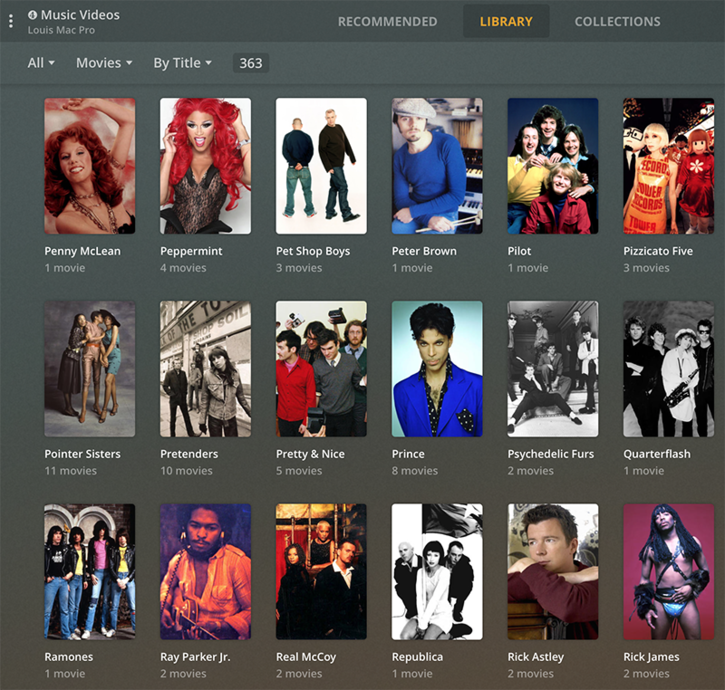Open the Movies type dropdown
The image size is (725, 690).
click(x=104, y=63)
